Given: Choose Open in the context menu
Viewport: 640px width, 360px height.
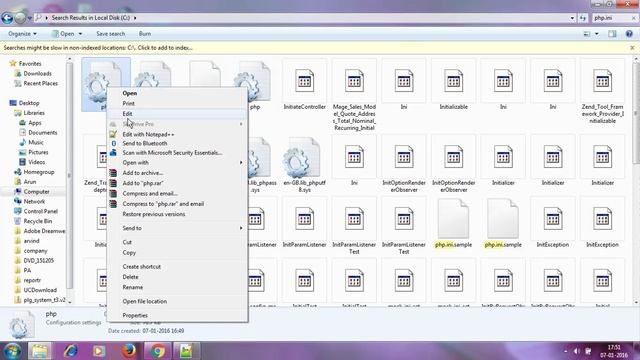Looking at the screenshot, I should coord(177,93).
